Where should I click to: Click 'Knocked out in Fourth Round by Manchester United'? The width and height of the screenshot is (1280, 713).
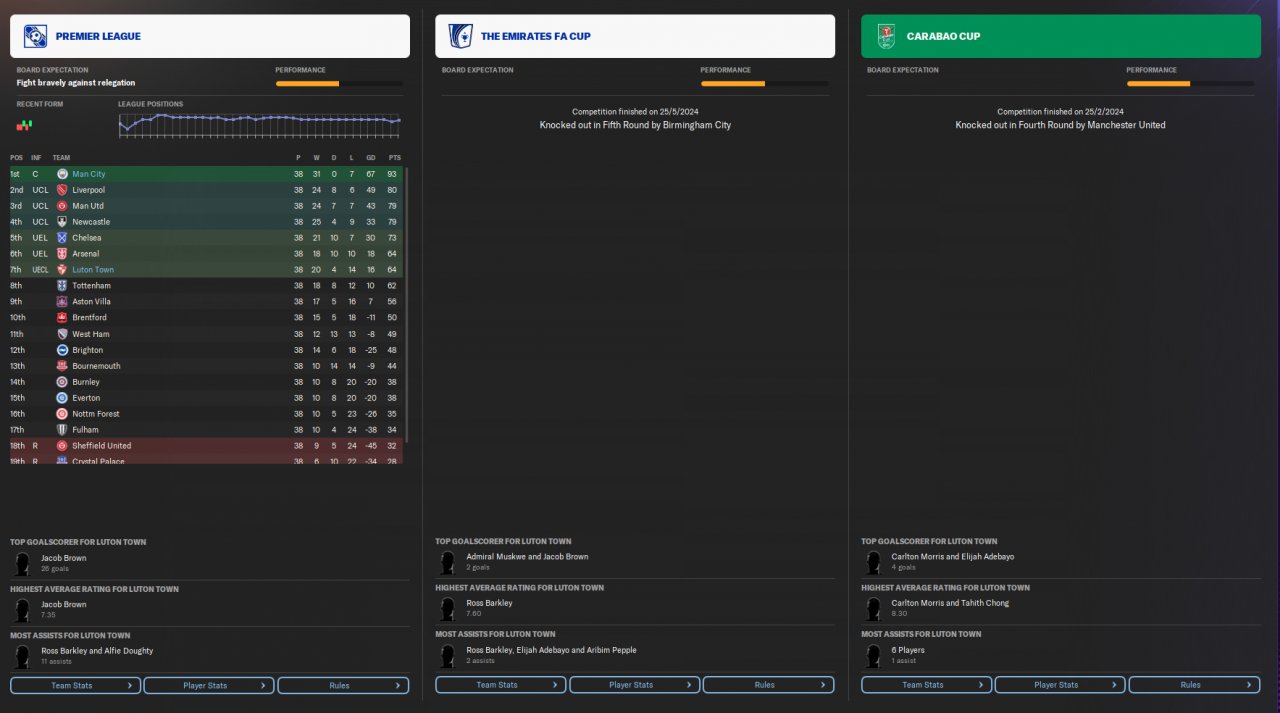(1060, 125)
